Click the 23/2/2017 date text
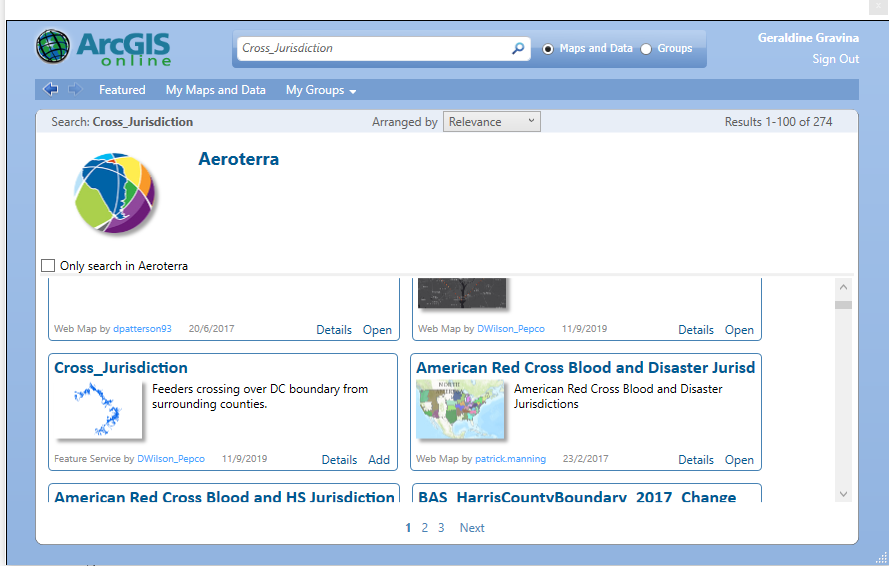 (585, 458)
